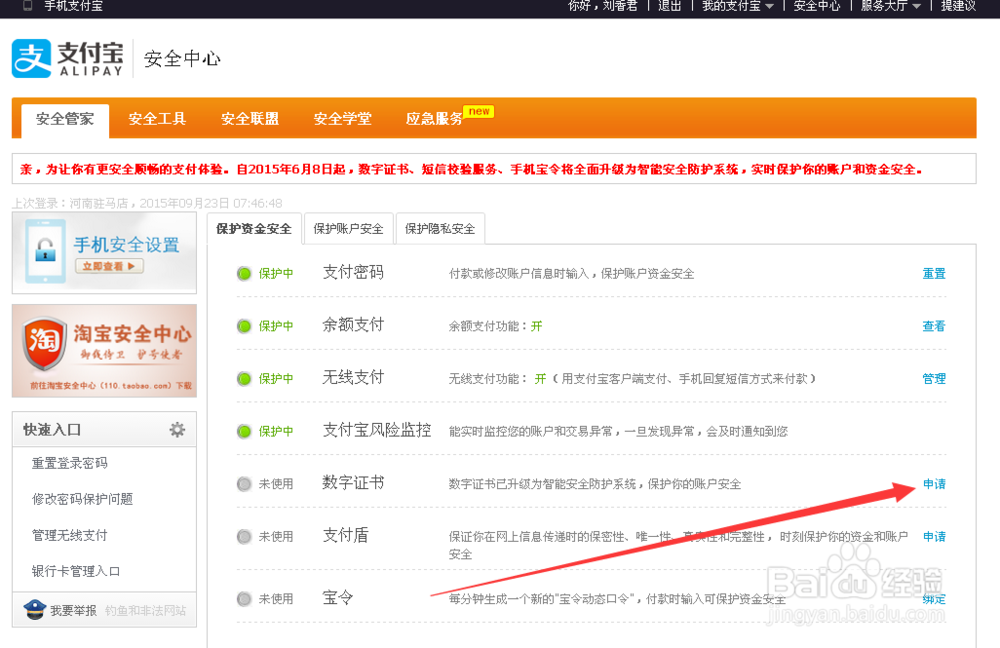This screenshot has height=648, width=1000.
Task: Click 查看 link for 余额支付
Action: [934, 327]
